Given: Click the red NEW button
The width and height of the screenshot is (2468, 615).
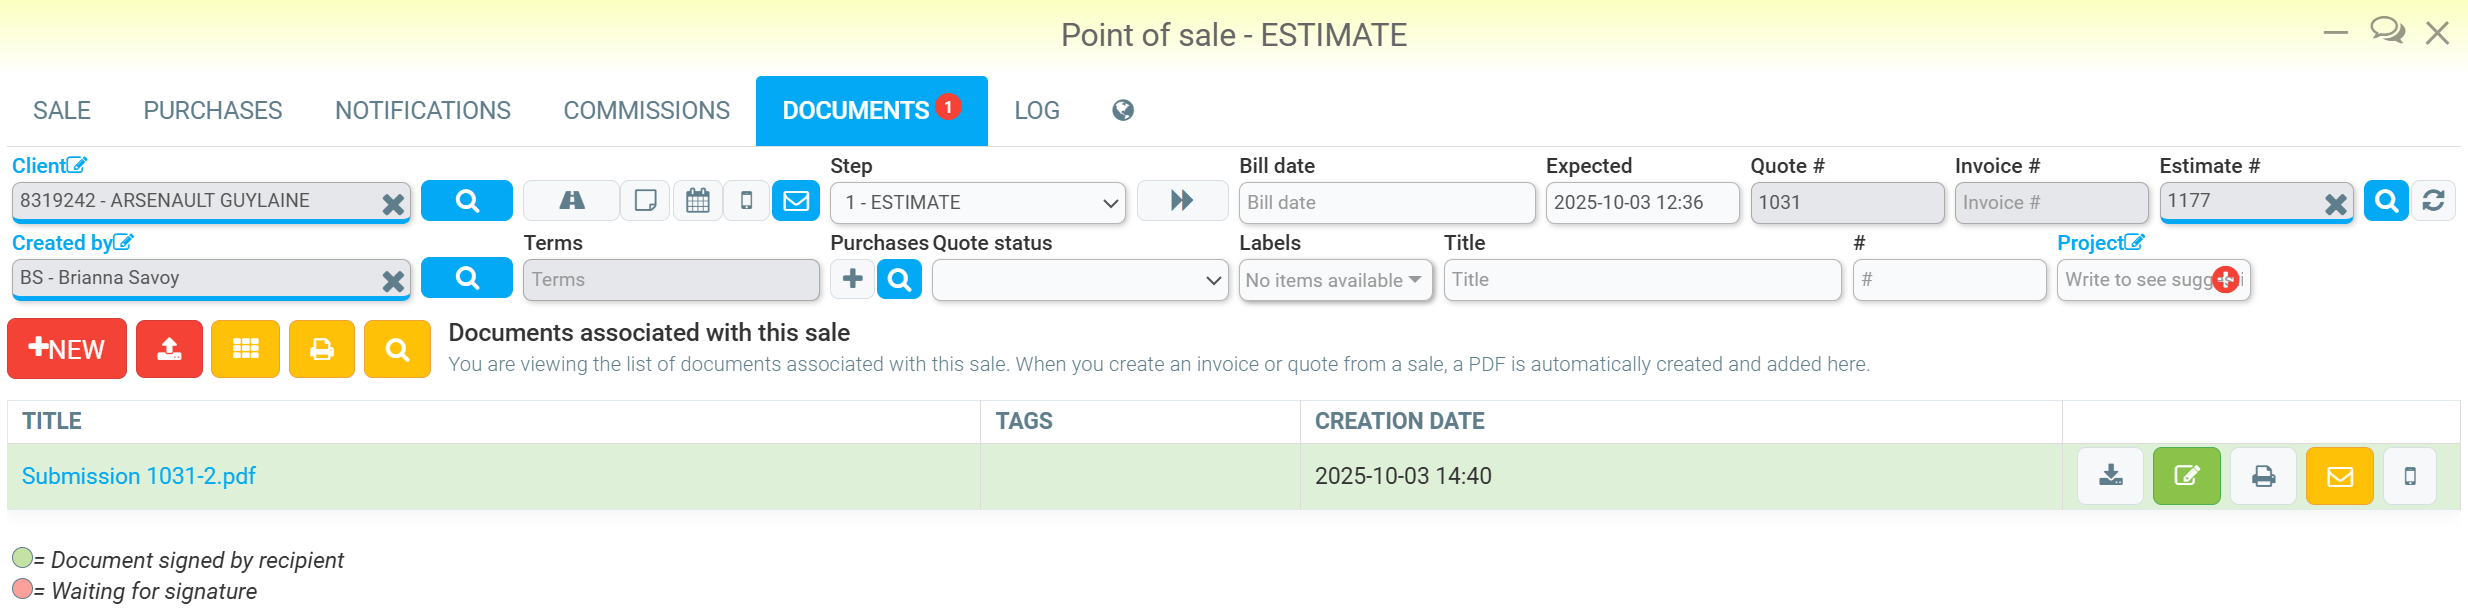Looking at the screenshot, I should (x=67, y=349).
